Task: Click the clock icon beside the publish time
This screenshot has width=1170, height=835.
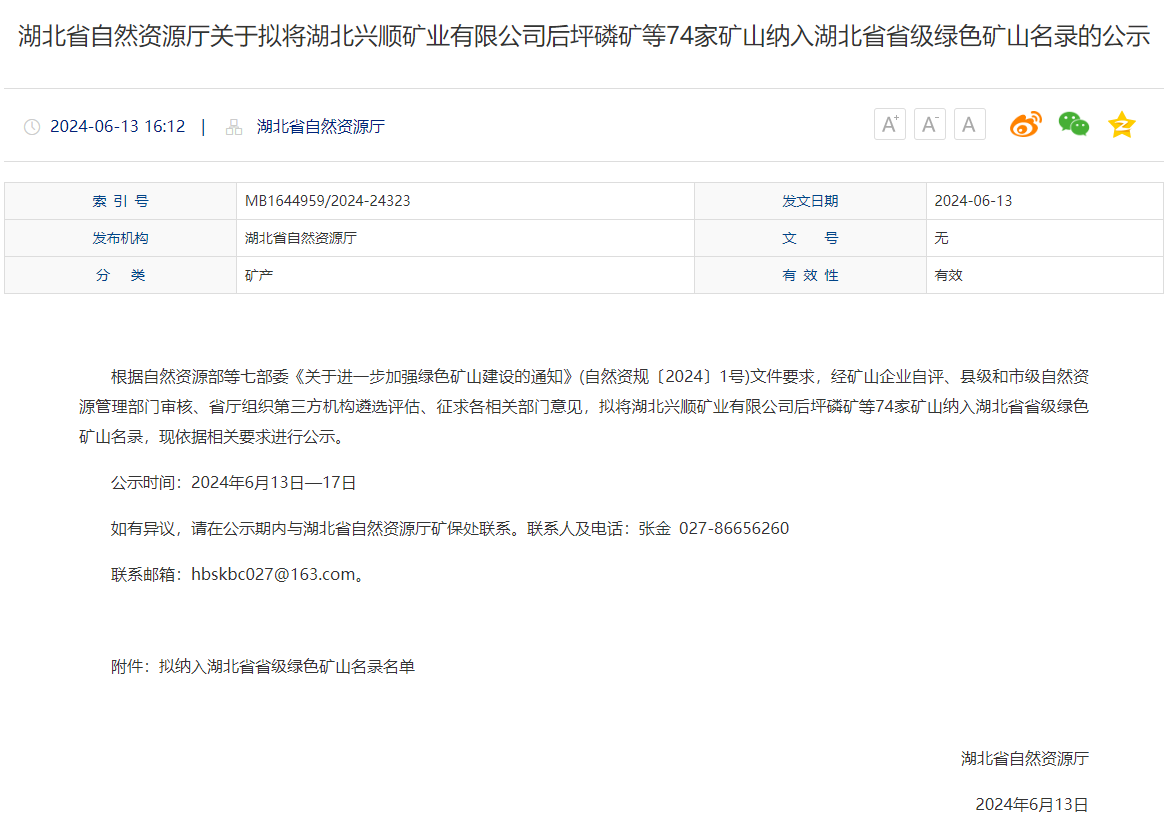Action: [32, 127]
